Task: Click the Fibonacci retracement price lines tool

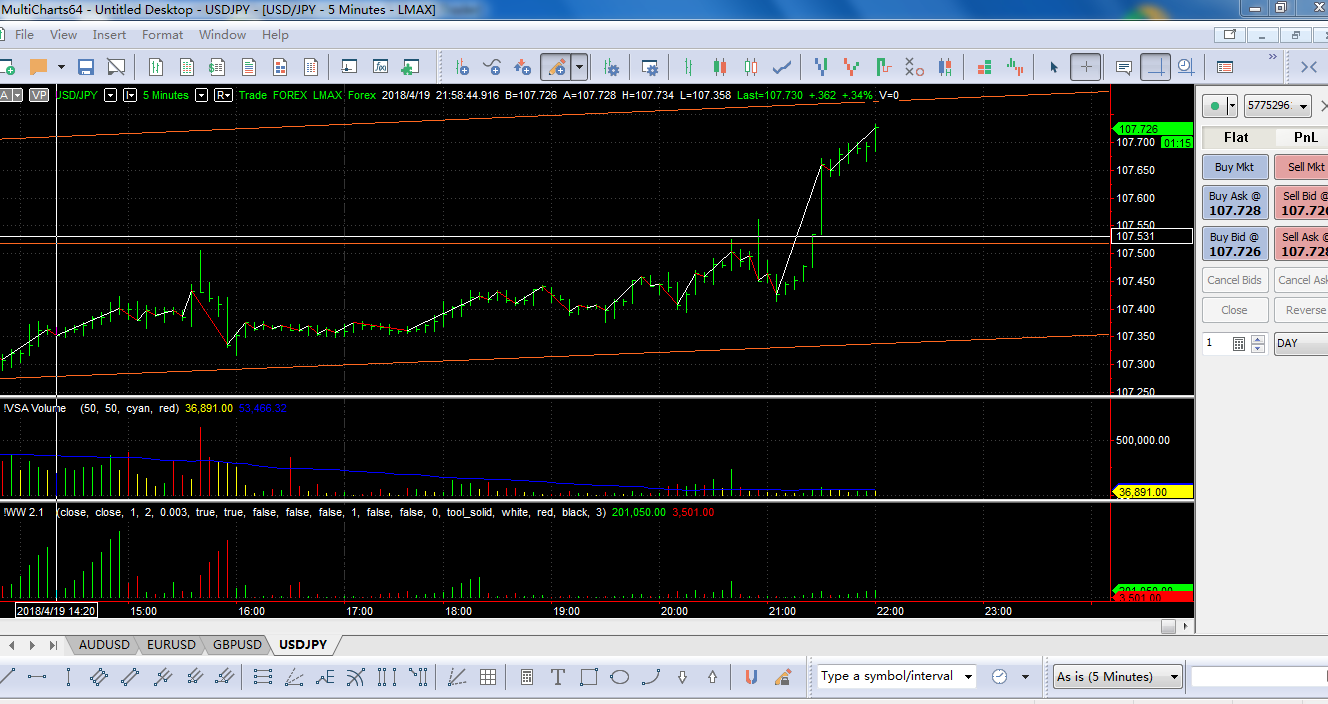Action: click(263, 677)
